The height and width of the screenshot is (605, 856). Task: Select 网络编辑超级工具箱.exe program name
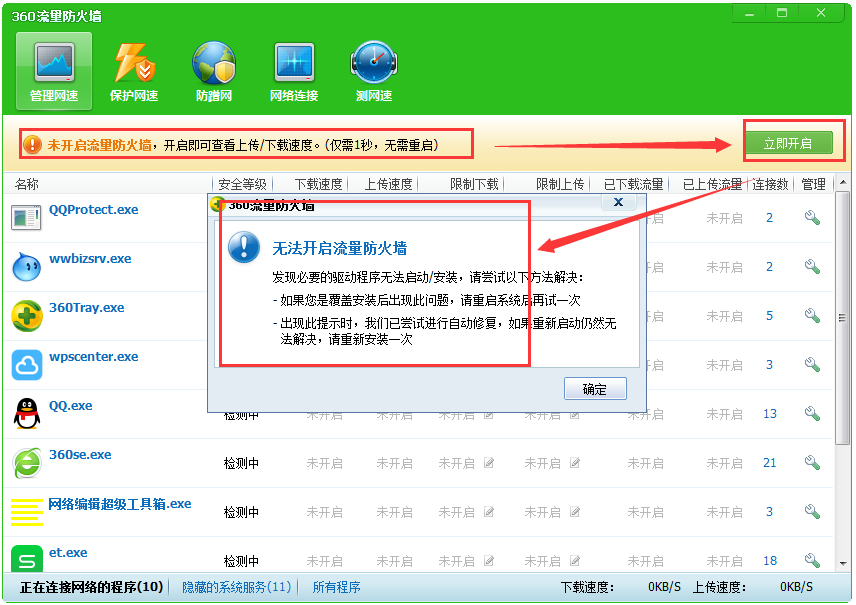tap(120, 504)
